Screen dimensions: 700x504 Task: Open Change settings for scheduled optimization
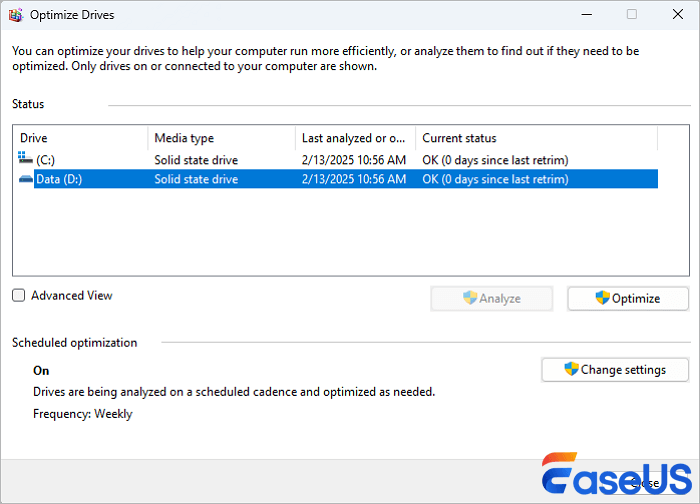point(615,370)
